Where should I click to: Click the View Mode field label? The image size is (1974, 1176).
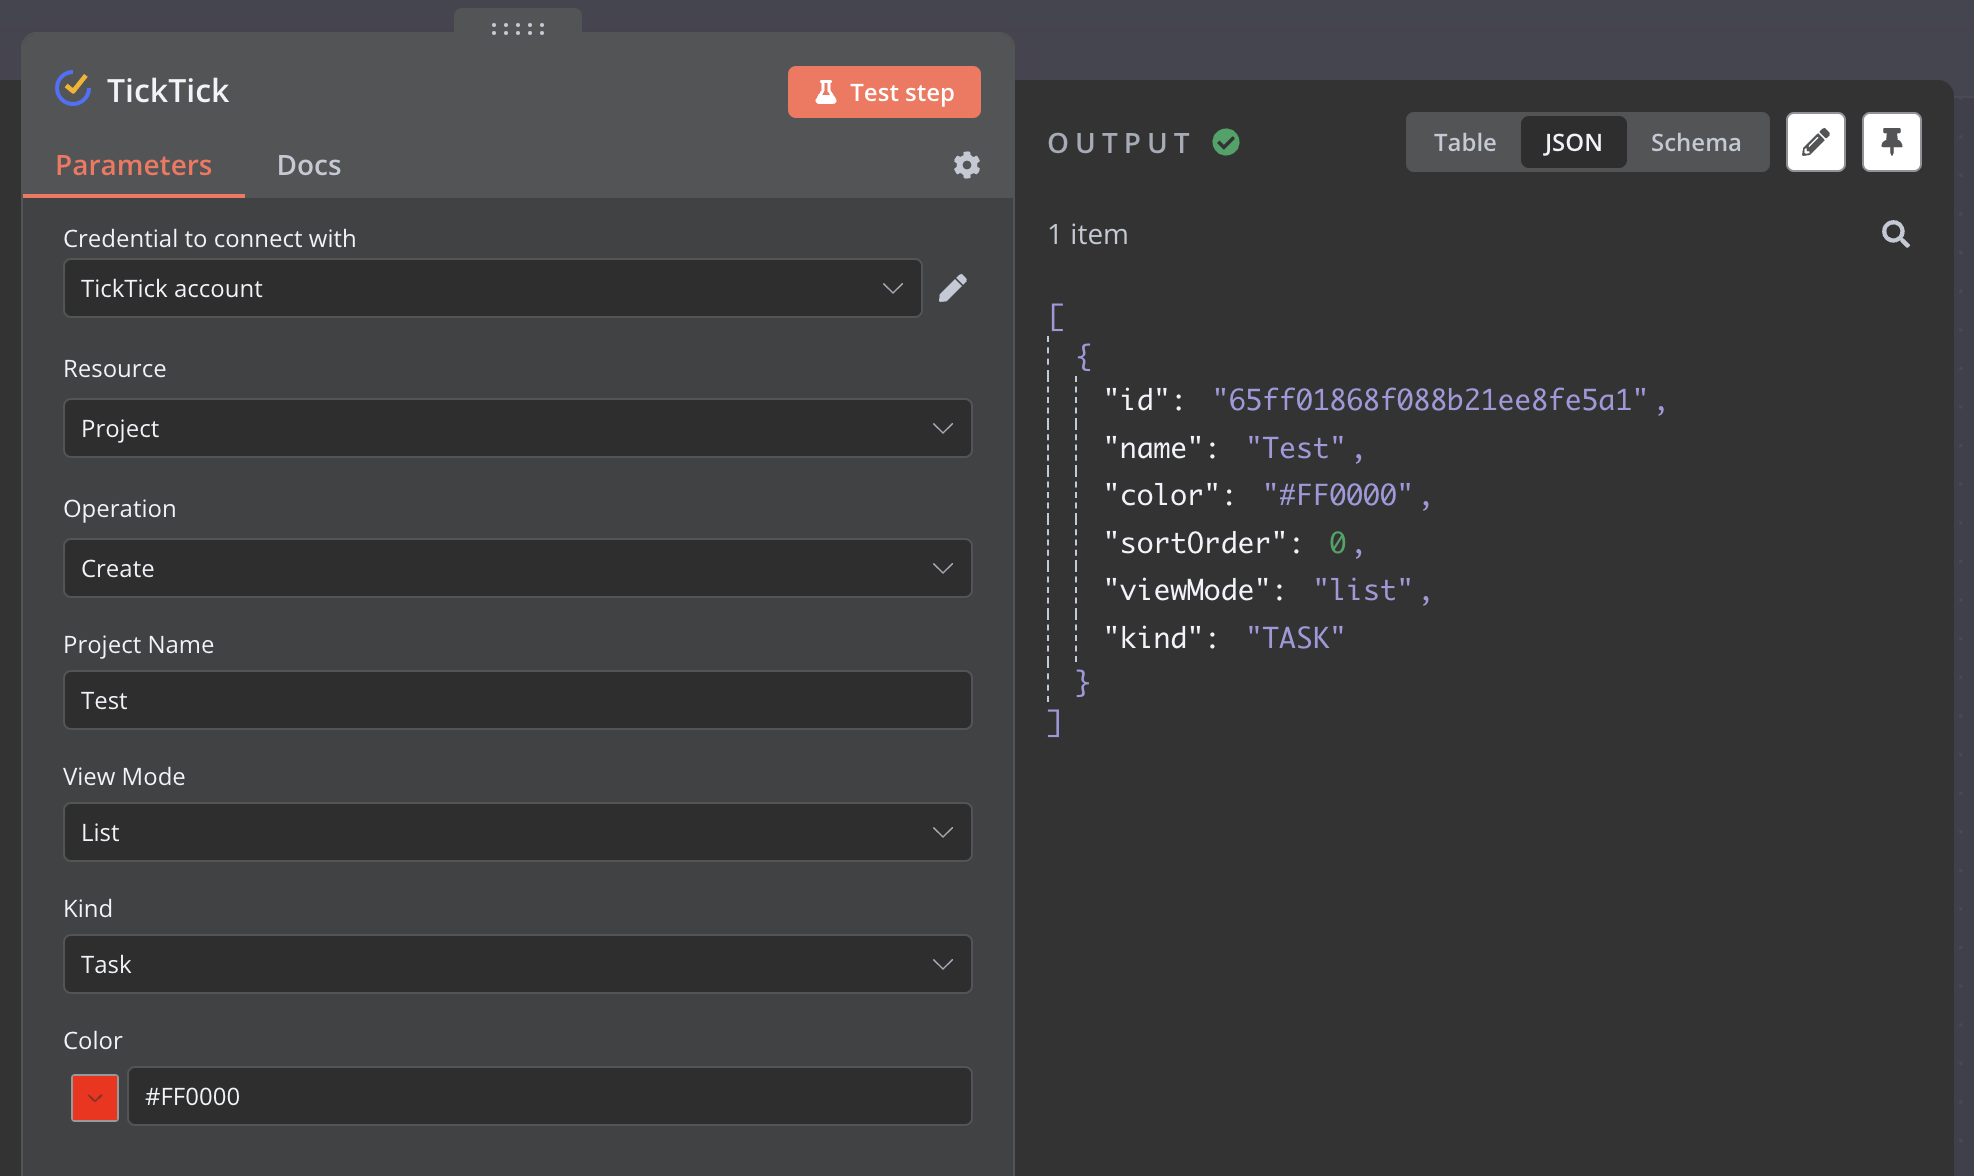pyautogui.click(x=124, y=776)
